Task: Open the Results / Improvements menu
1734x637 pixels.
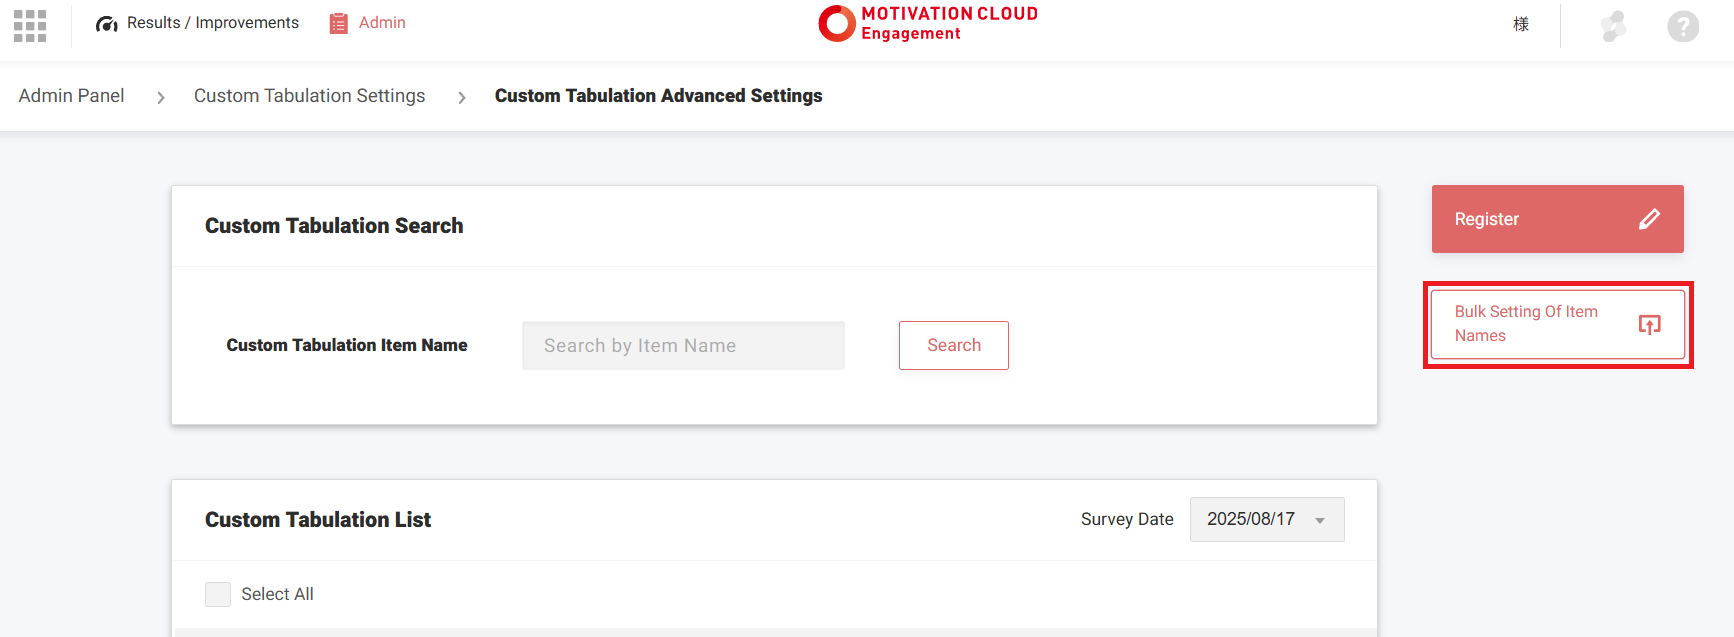Action: click(212, 23)
